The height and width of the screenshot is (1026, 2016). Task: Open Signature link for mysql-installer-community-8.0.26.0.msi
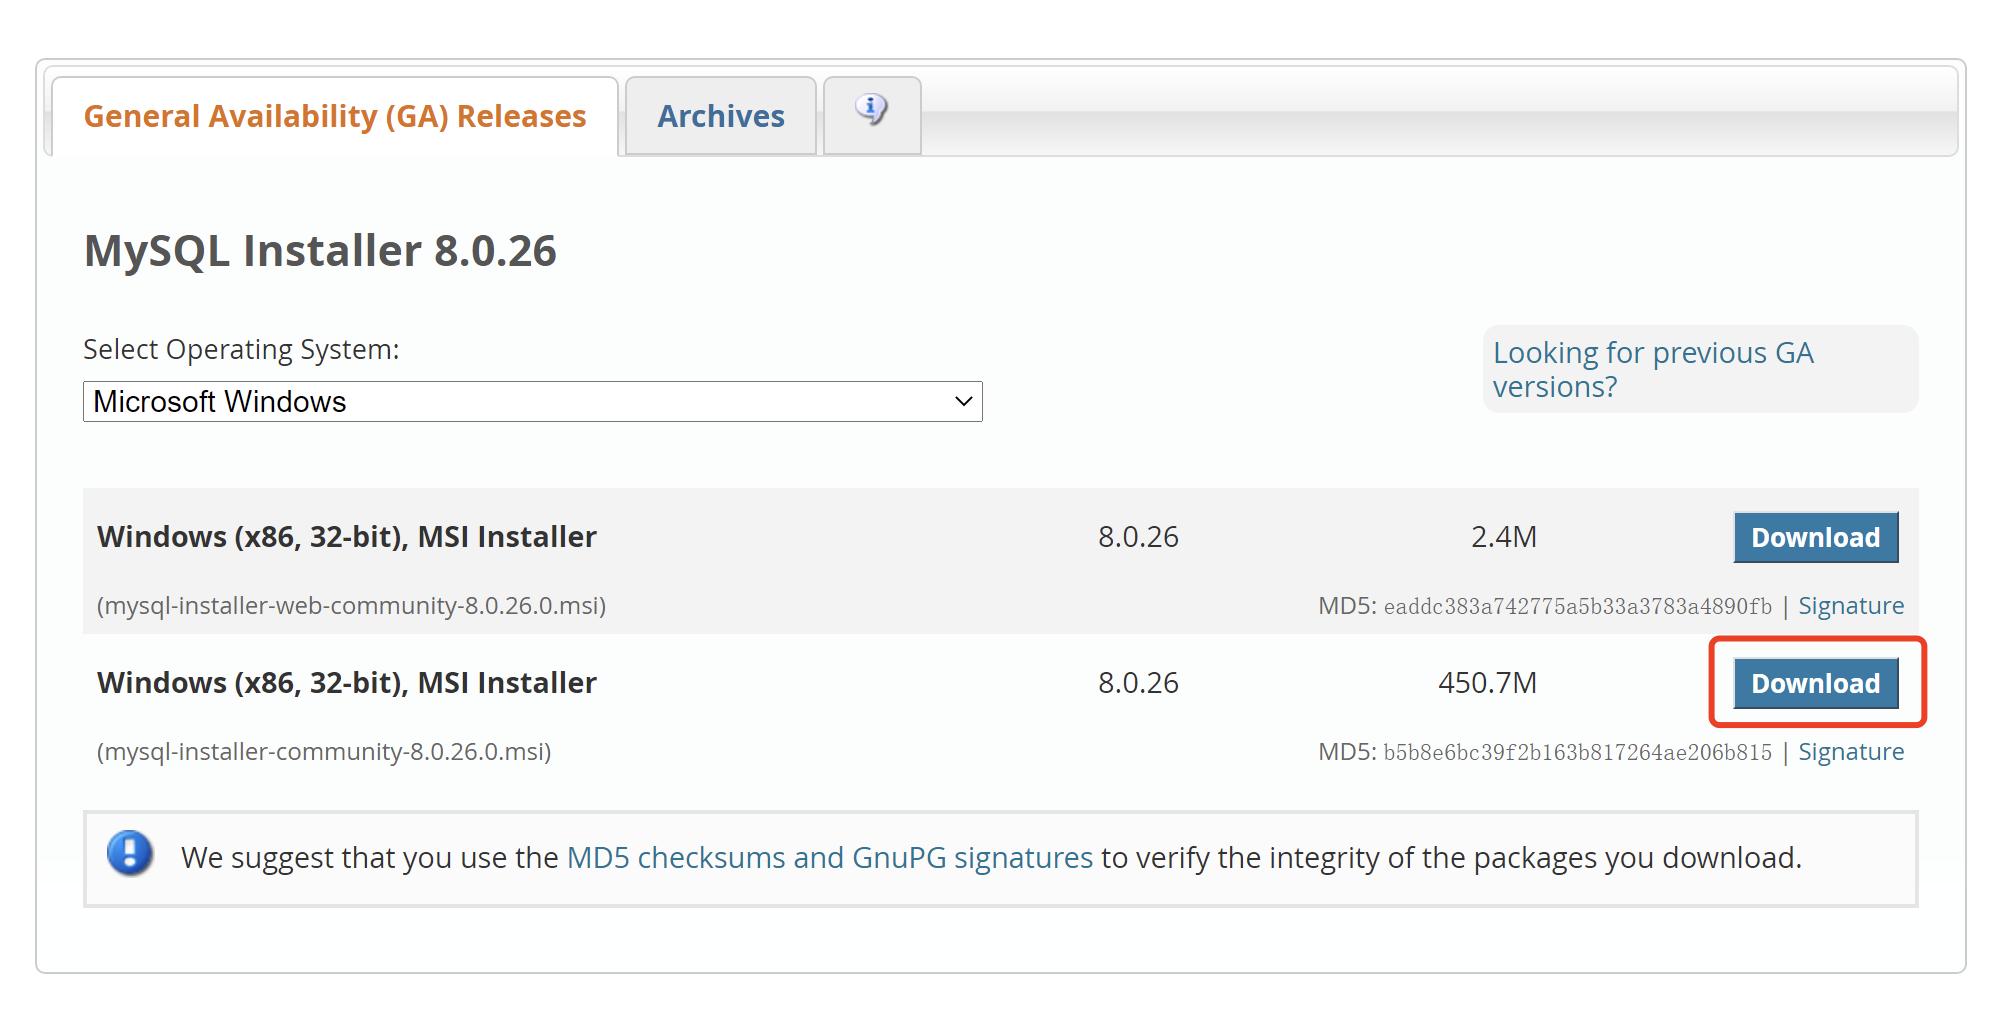click(1851, 752)
